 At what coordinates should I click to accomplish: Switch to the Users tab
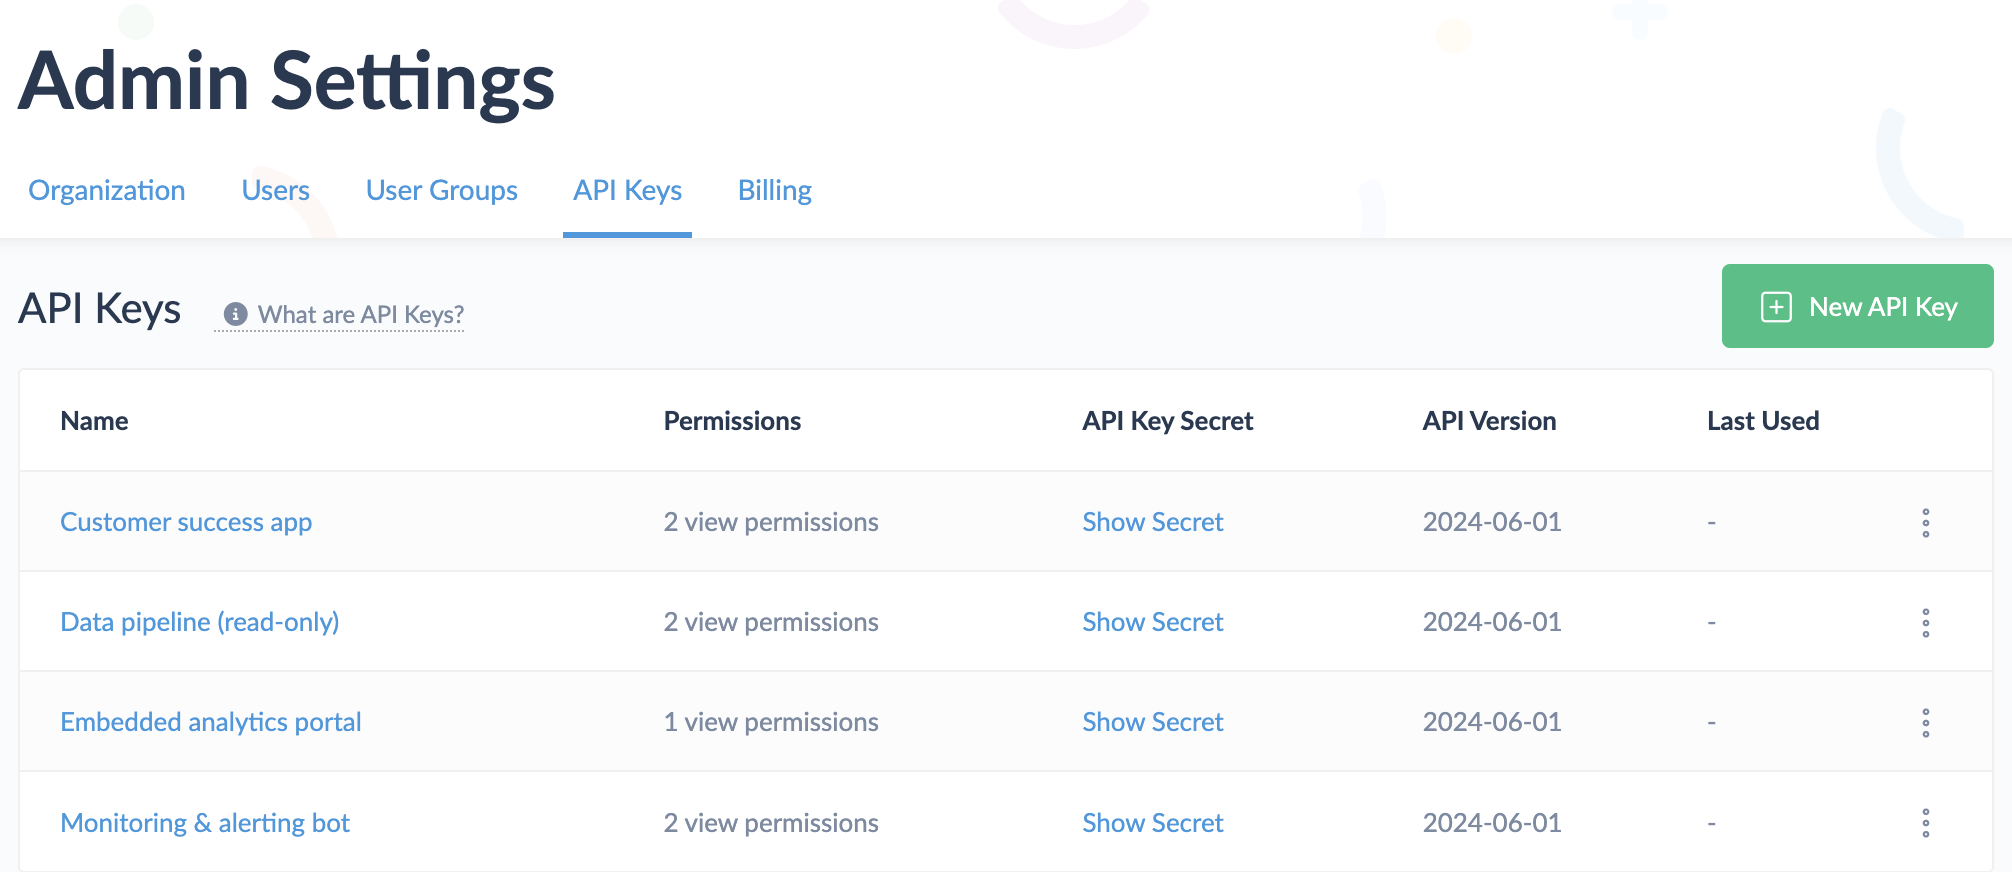pos(275,190)
